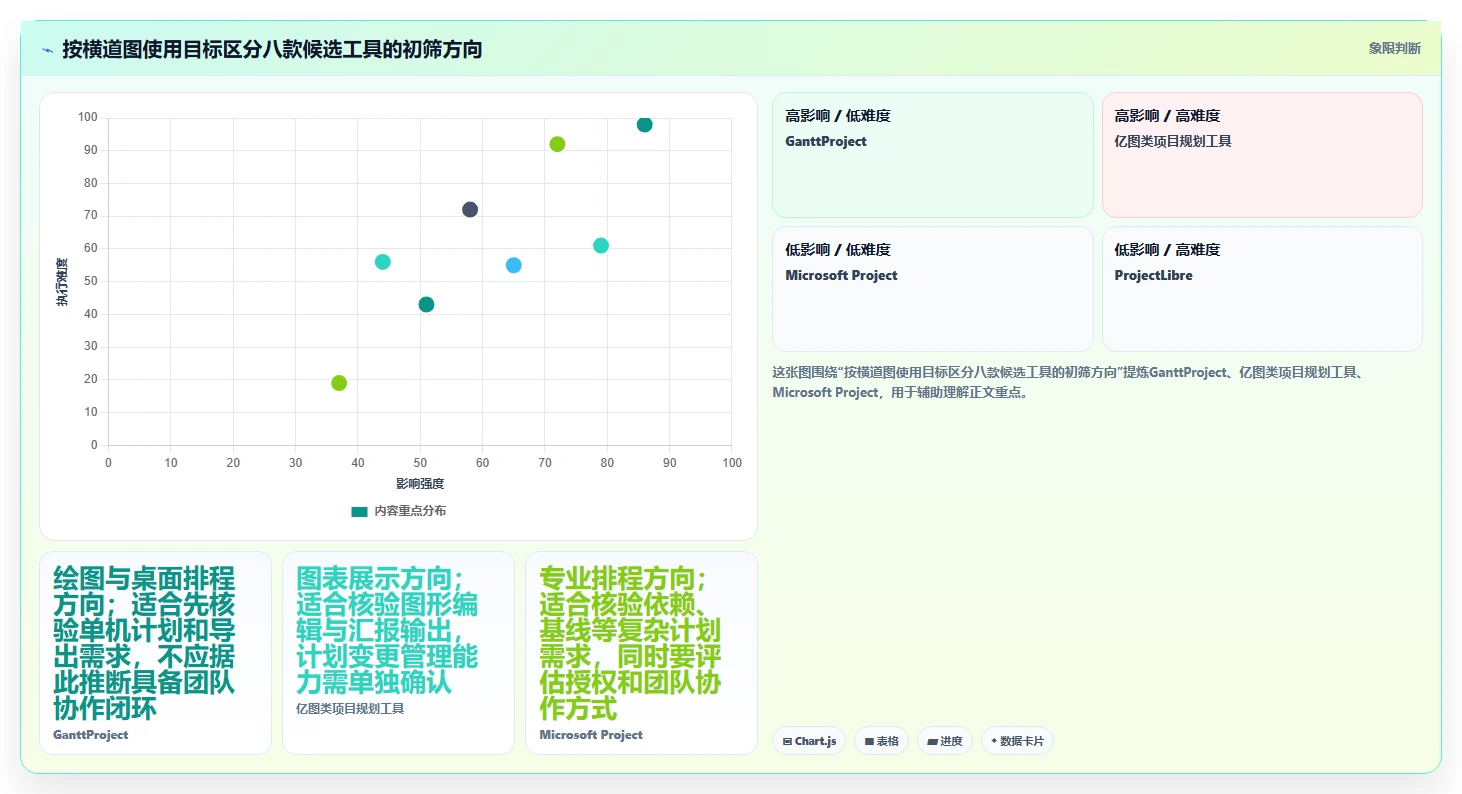Viewport: 1462px width, 794px height.
Task: Click the 亿图类项目规划工具 caption under the second summary card
Action: (350, 709)
